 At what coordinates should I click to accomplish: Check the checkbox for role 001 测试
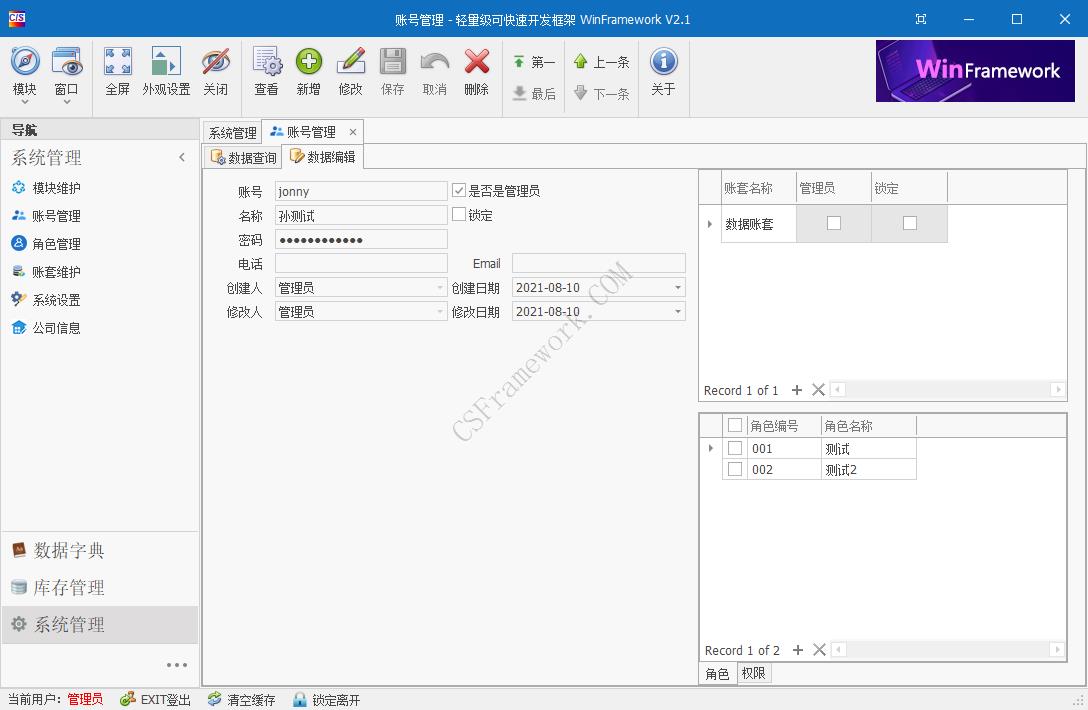[737, 448]
